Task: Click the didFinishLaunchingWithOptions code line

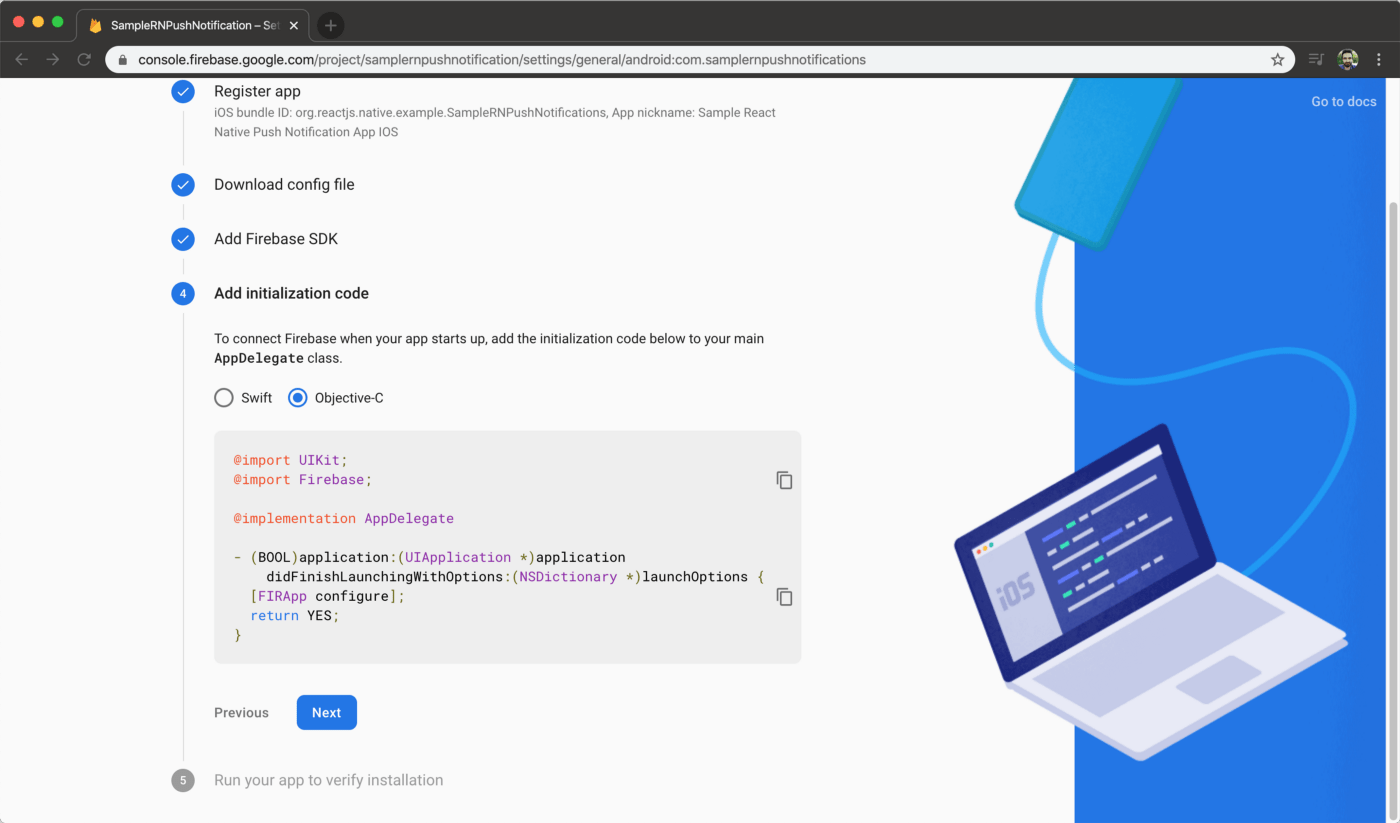Action: click(x=515, y=577)
